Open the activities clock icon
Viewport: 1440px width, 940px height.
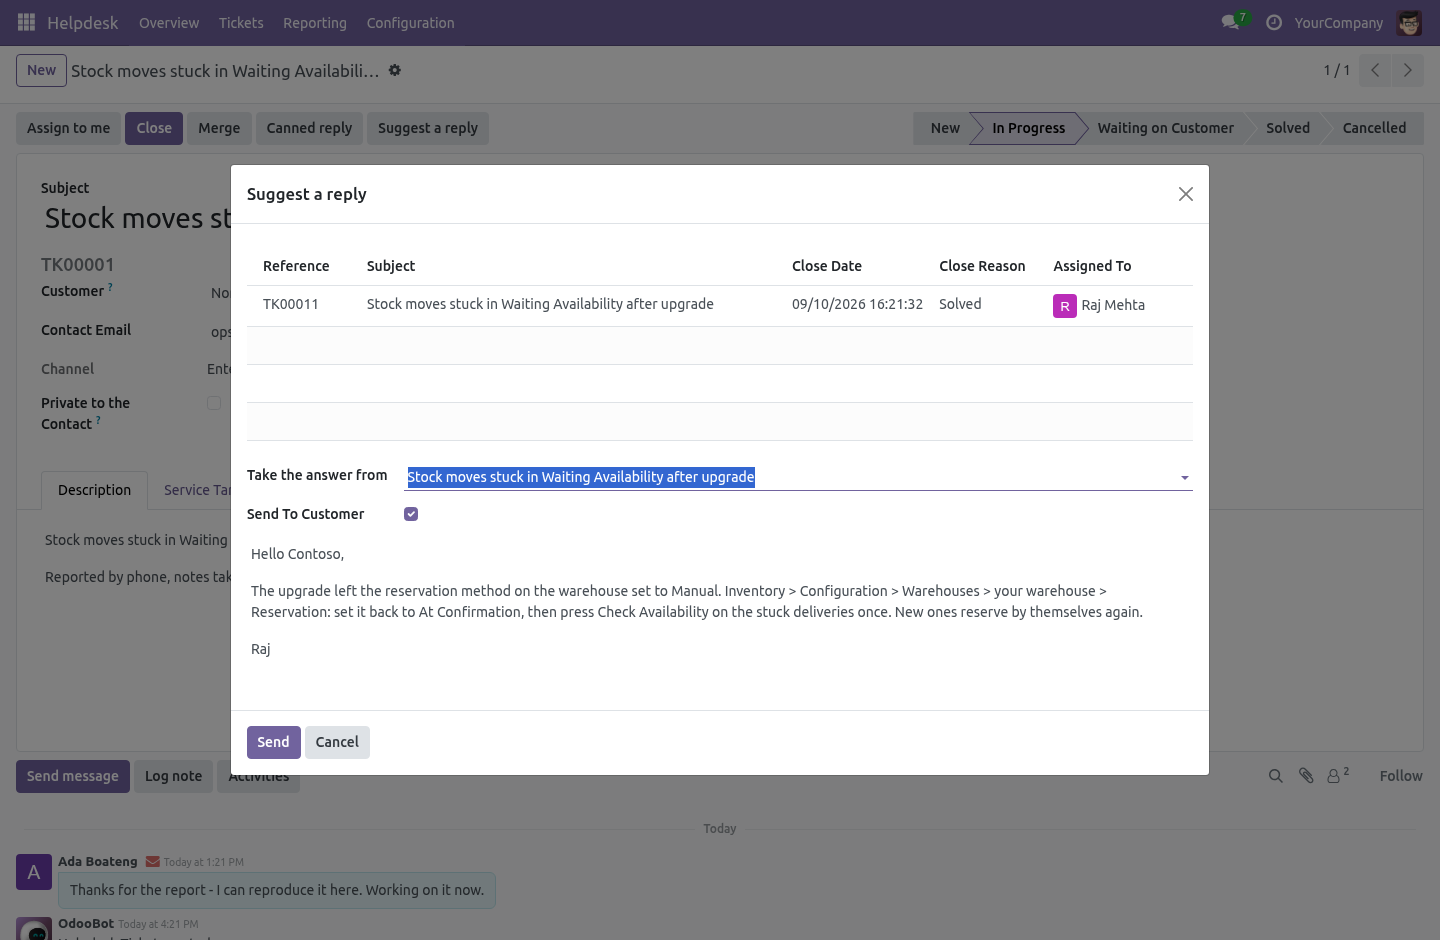1274,22
